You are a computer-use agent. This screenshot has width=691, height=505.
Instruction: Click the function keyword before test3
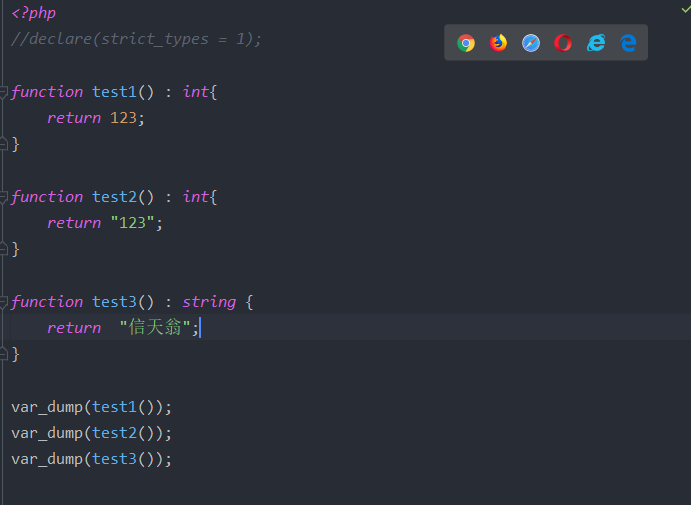pos(47,302)
